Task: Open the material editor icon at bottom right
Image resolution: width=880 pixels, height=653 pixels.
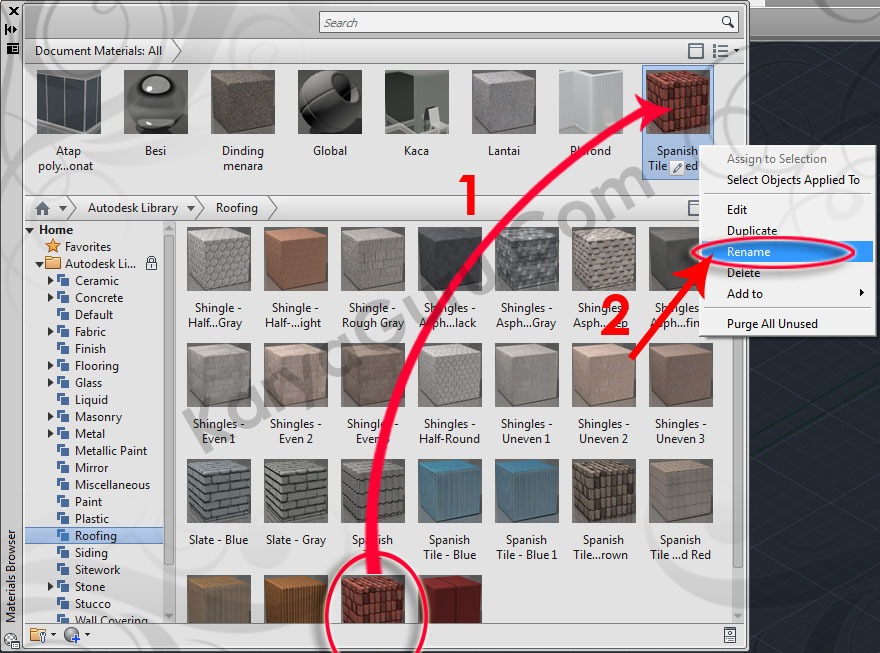Action: [x=730, y=635]
